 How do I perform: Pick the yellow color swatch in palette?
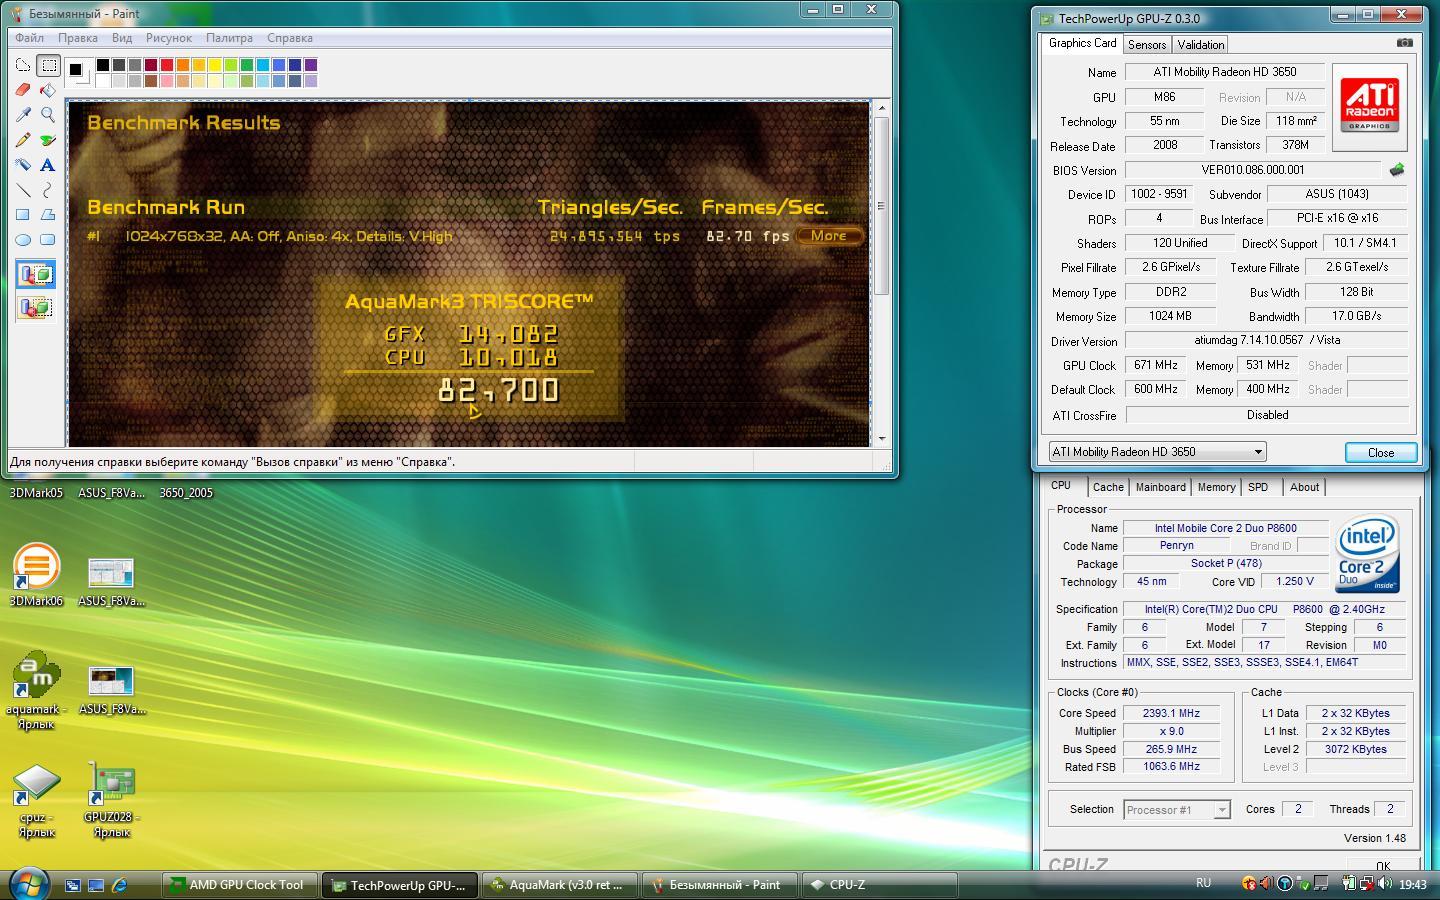(214, 65)
